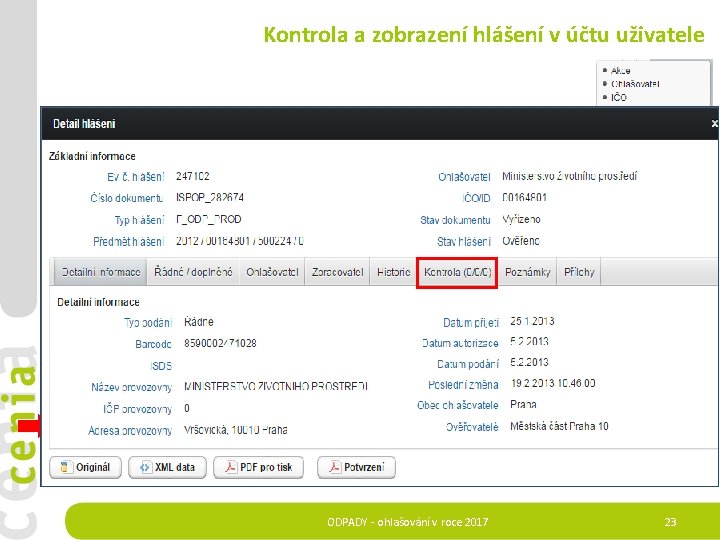Open the Ohlašovatel tab

tap(272, 272)
